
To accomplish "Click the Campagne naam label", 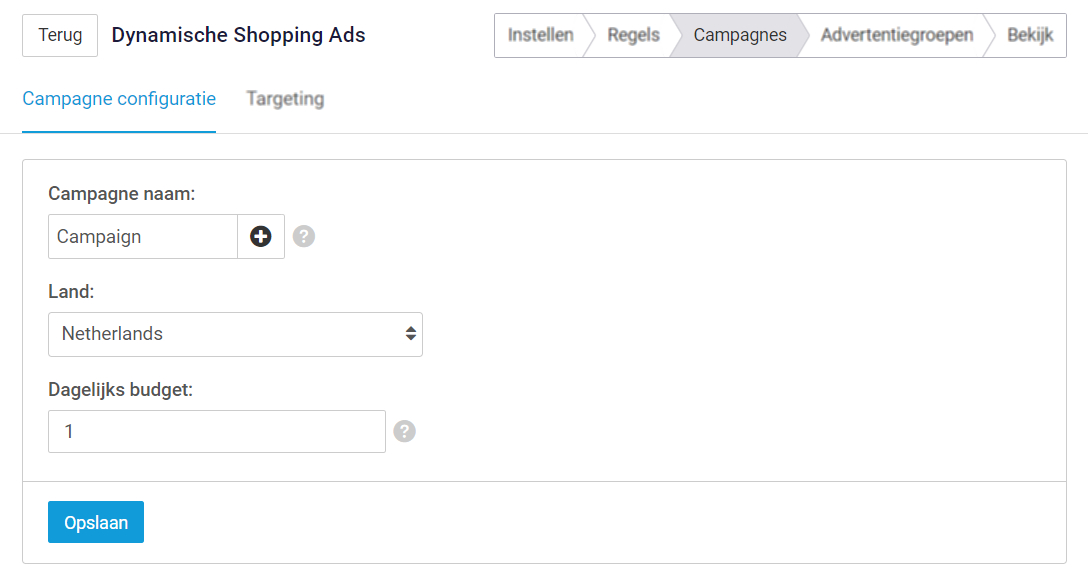I will click(121, 193).
